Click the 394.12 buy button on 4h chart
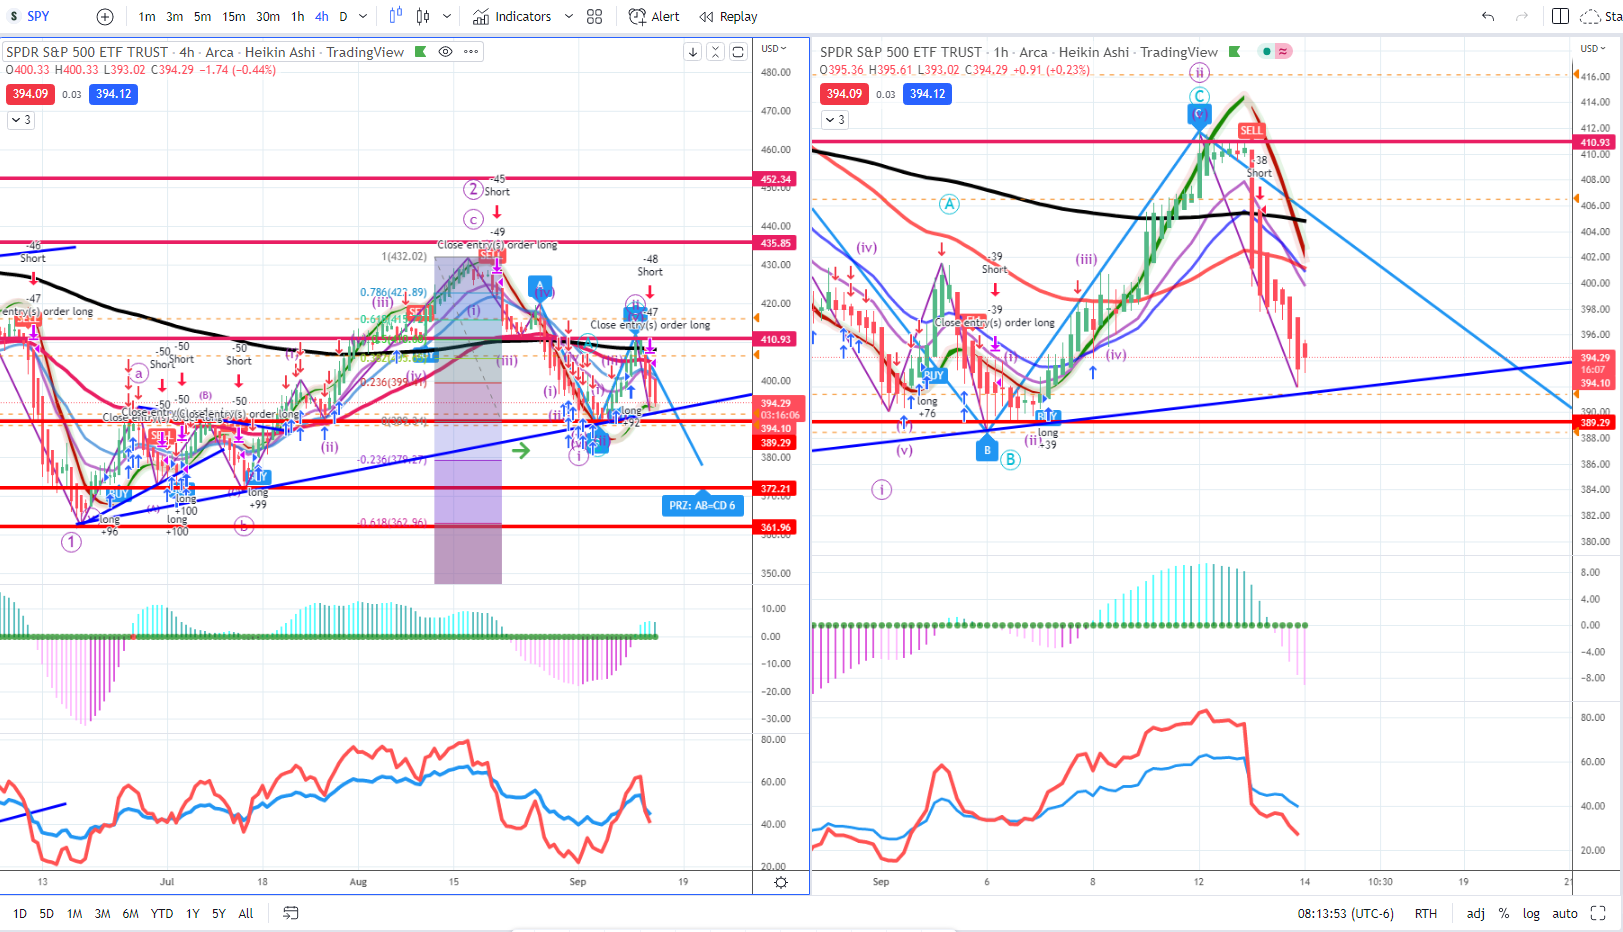 tap(114, 94)
